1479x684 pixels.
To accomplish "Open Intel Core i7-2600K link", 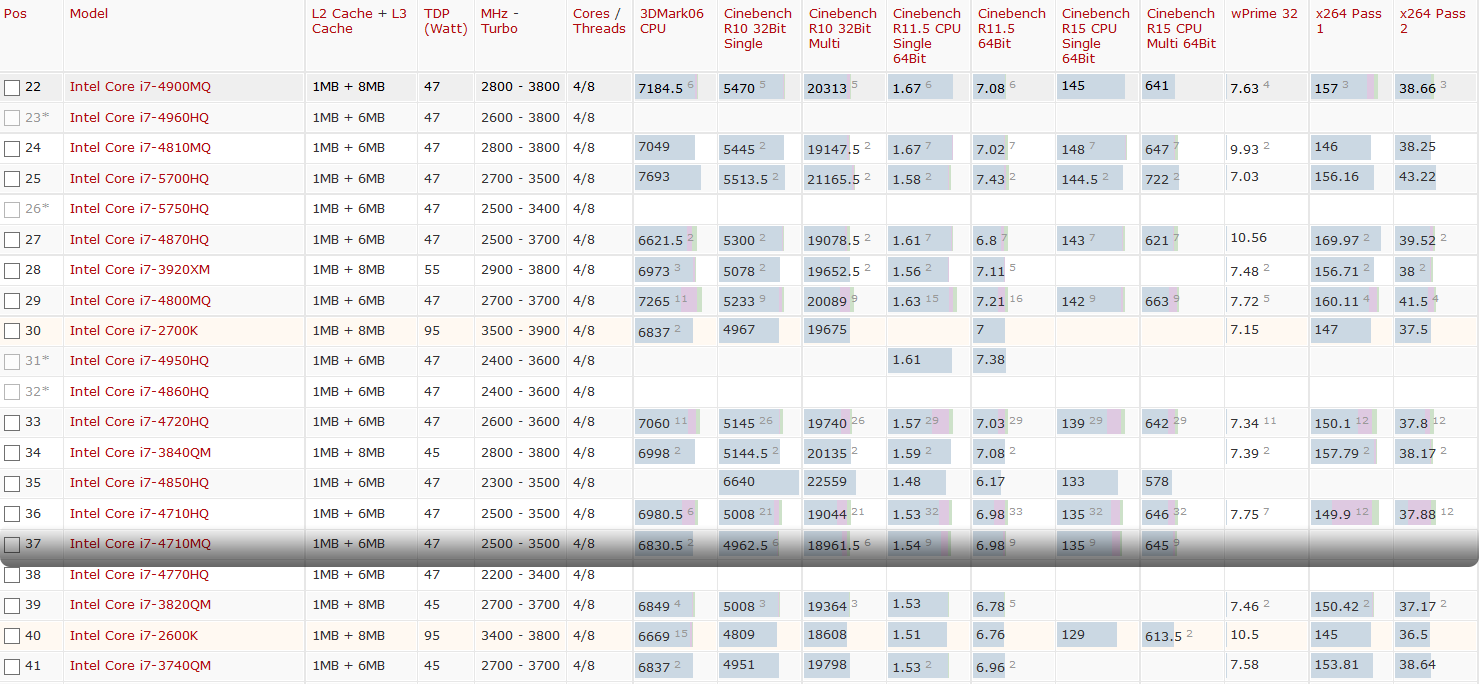I will 134,636.
